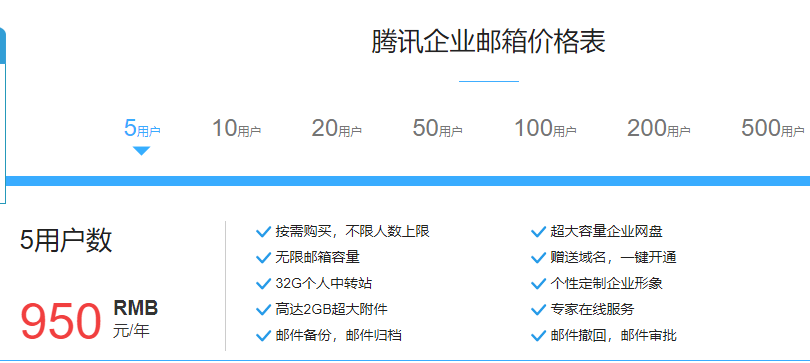This screenshot has height=363, width=810.
Task: Click the text 超大容量企业网盘
Action: pyautogui.click(x=606, y=231)
